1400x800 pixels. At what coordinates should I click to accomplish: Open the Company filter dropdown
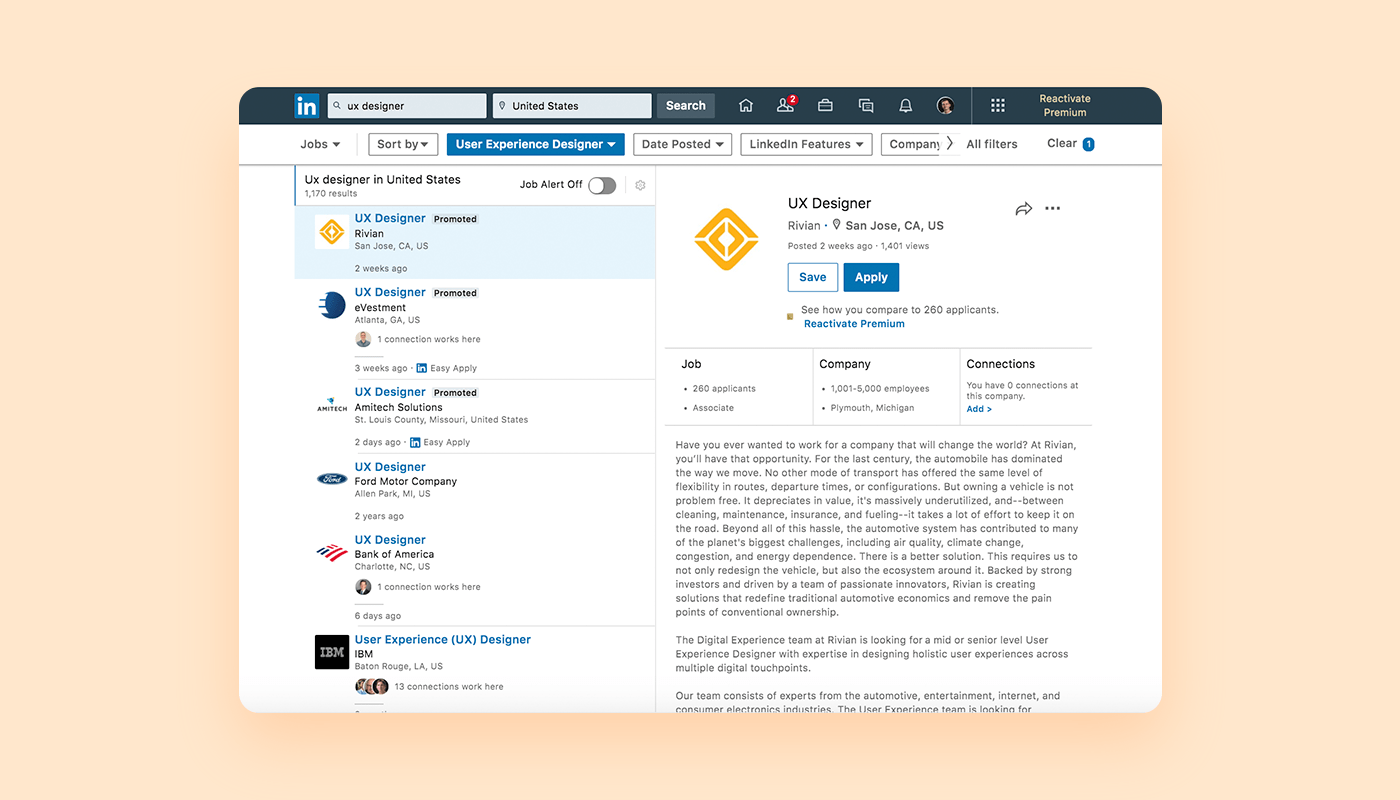pos(911,144)
